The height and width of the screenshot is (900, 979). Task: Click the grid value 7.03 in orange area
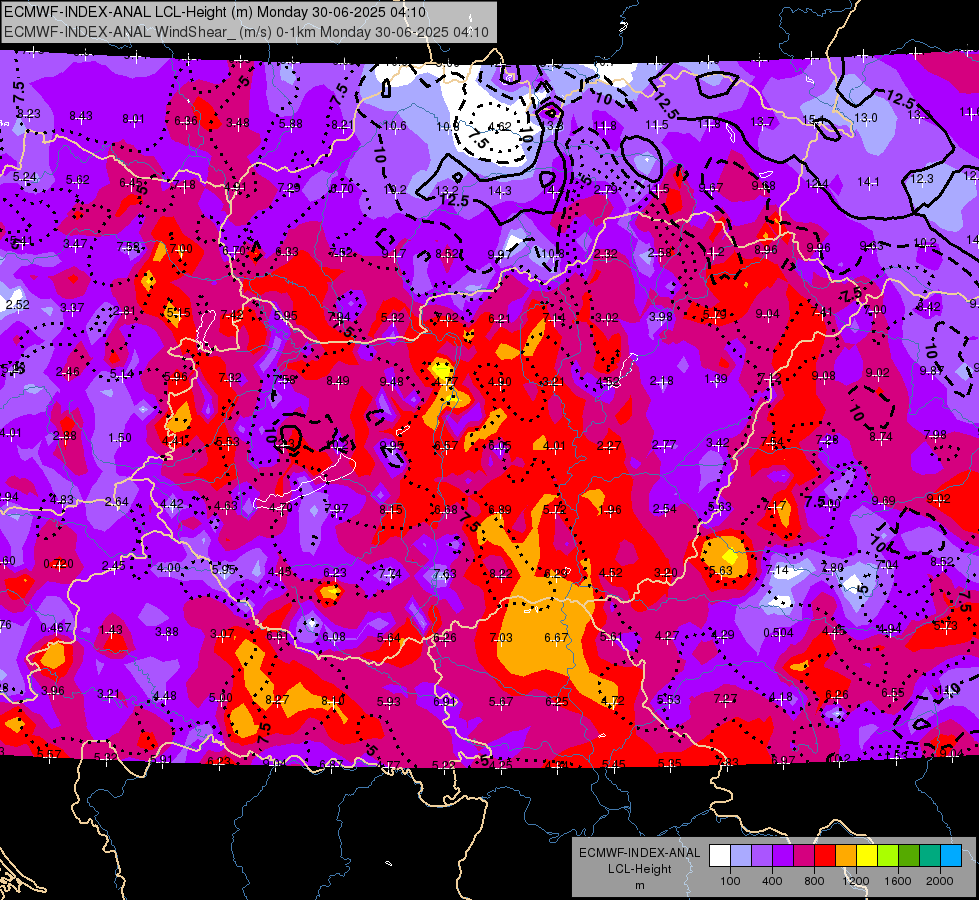coord(501,638)
